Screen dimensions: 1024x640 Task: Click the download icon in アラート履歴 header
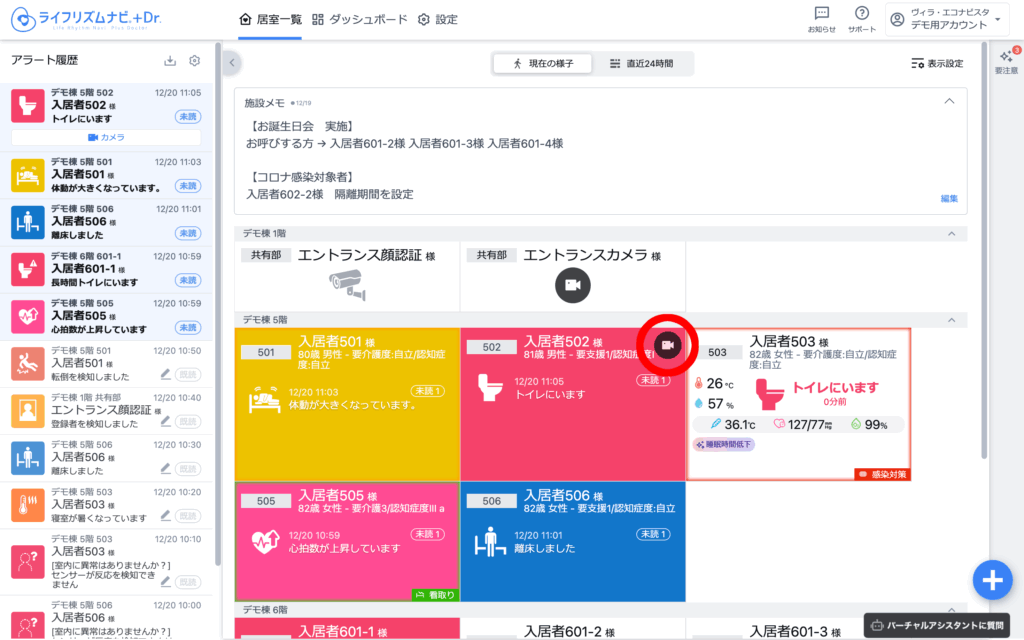170,61
